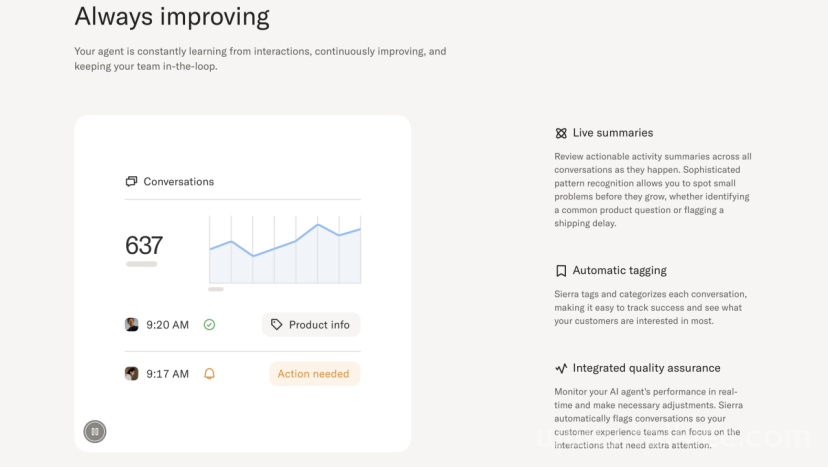Click the Always improving heading

172,17
